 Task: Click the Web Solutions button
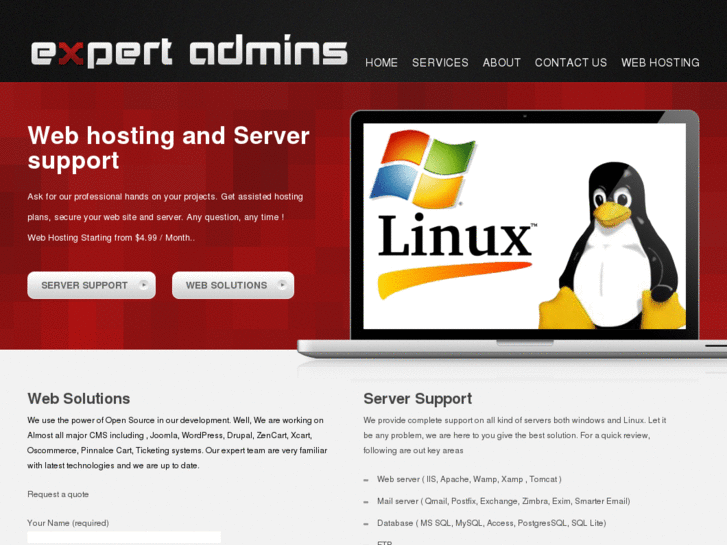[233, 285]
